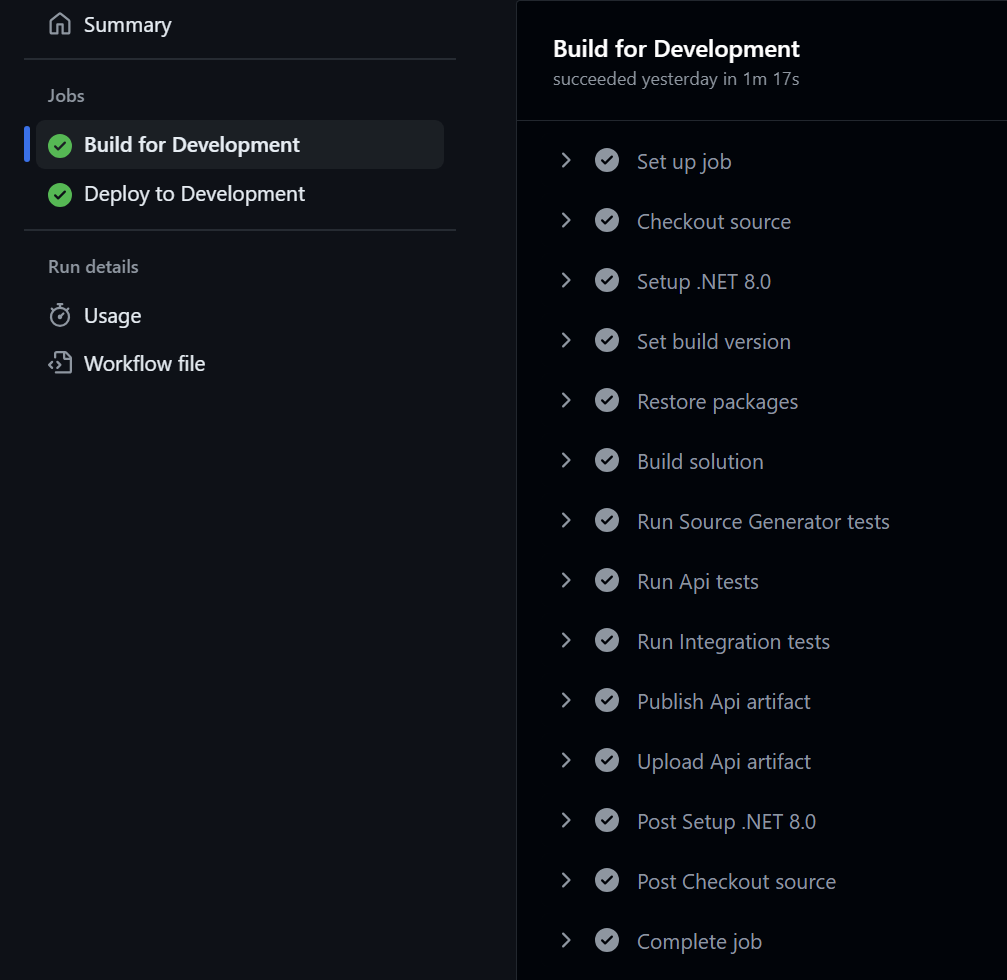Expand the Run Integration tests step
The width and height of the screenshot is (1007, 980).
point(566,640)
